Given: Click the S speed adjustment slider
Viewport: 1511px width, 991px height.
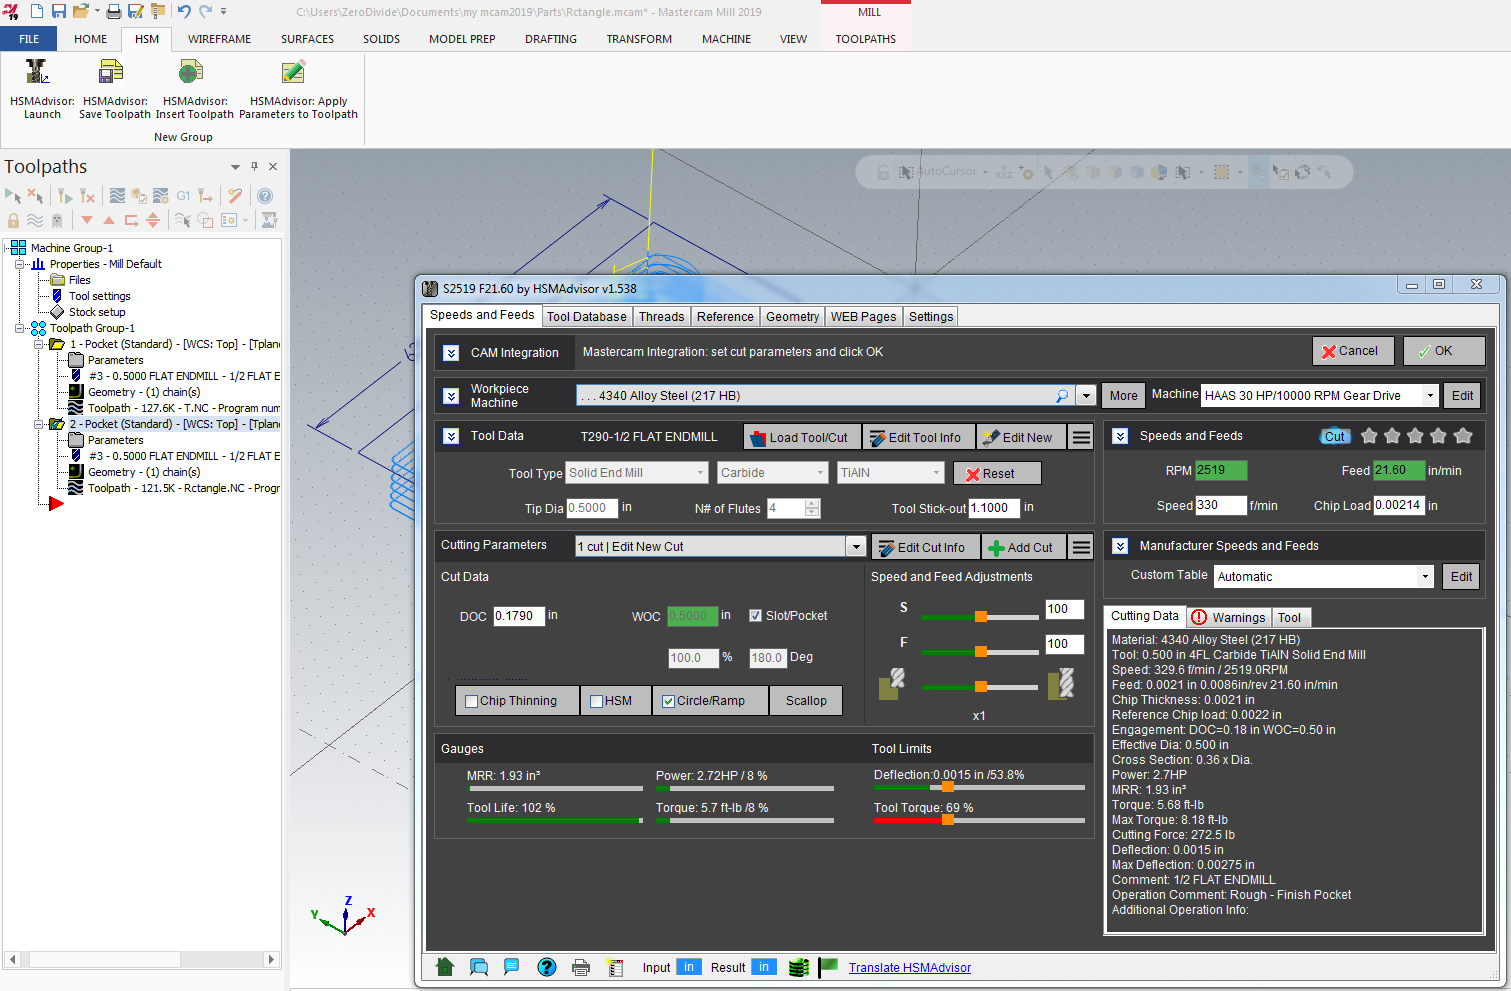Looking at the screenshot, I should (x=981, y=617).
